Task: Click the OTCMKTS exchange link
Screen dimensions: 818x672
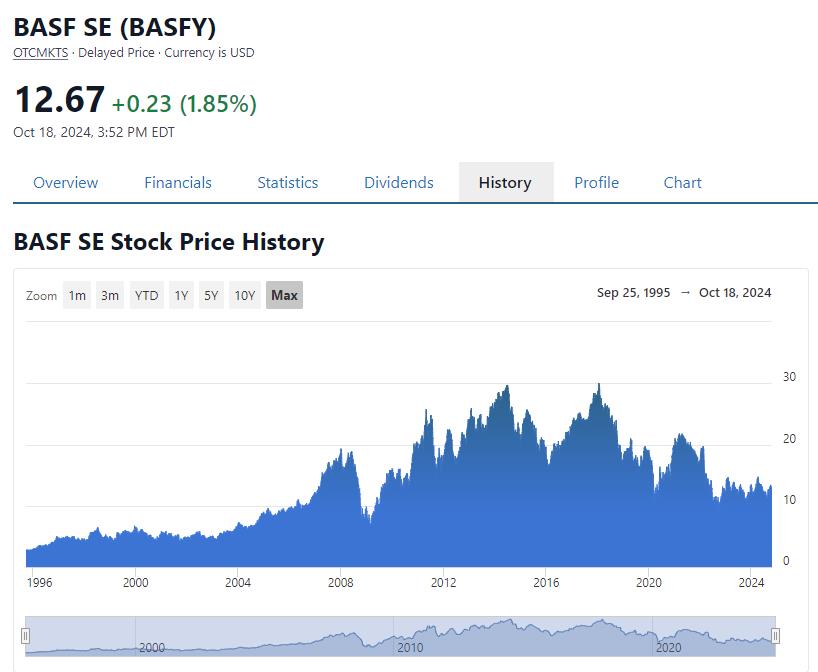Action: tap(41, 52)
